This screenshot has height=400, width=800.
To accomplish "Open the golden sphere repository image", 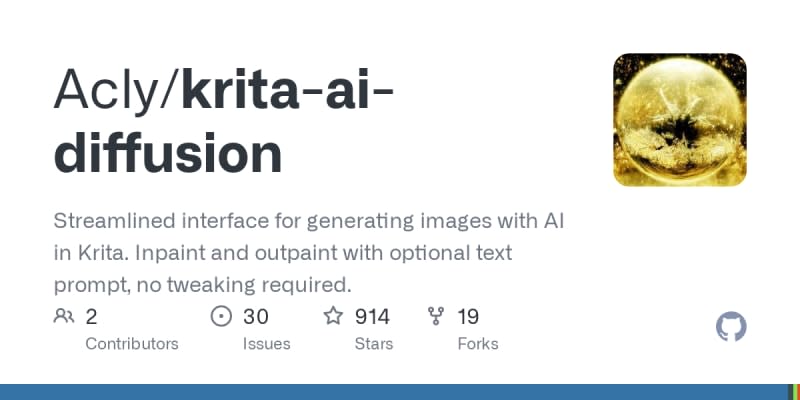I will [x=679, y=120].
